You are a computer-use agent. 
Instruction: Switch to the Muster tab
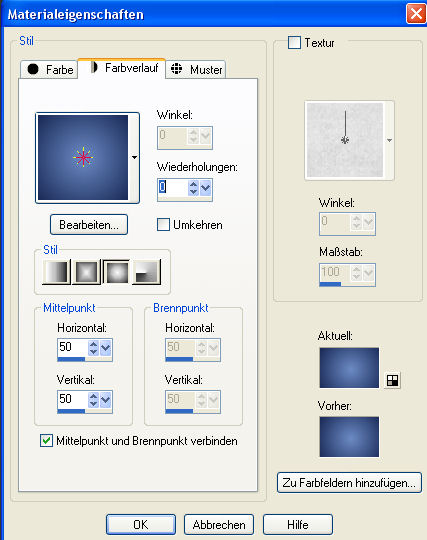coord(196,69)
